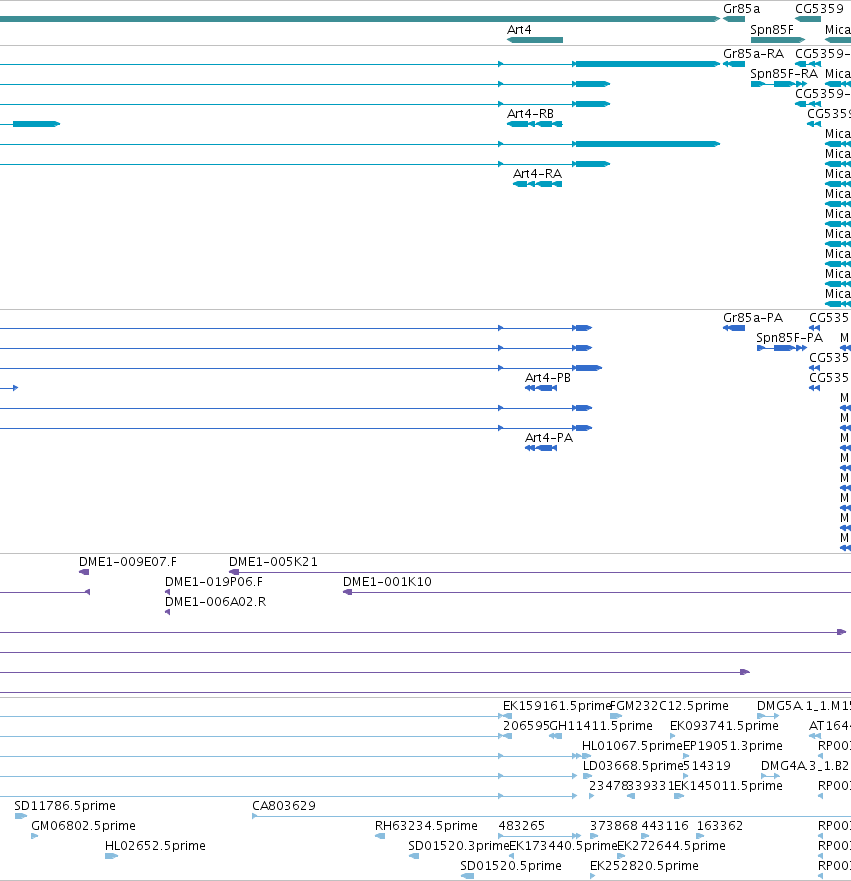Click the 163362 EST label
The height and width of the screenshot is (881, 851).
[x=720, y=826]
